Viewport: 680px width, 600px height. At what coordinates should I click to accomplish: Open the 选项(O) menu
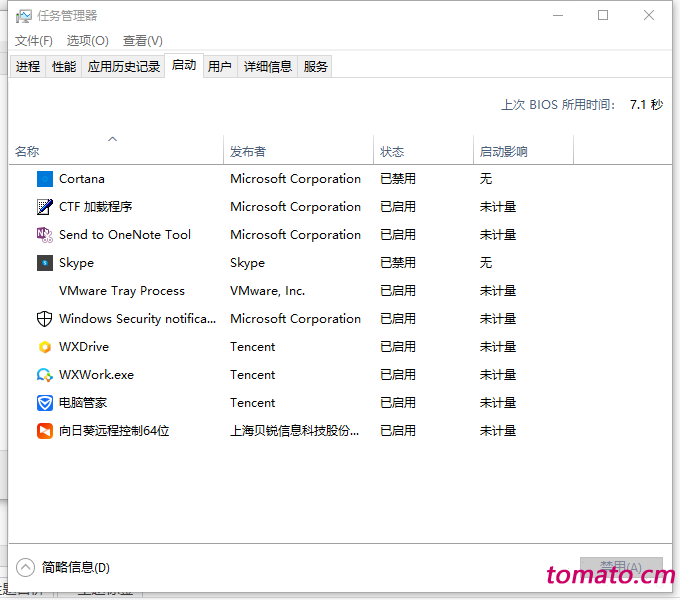(88, 41)
